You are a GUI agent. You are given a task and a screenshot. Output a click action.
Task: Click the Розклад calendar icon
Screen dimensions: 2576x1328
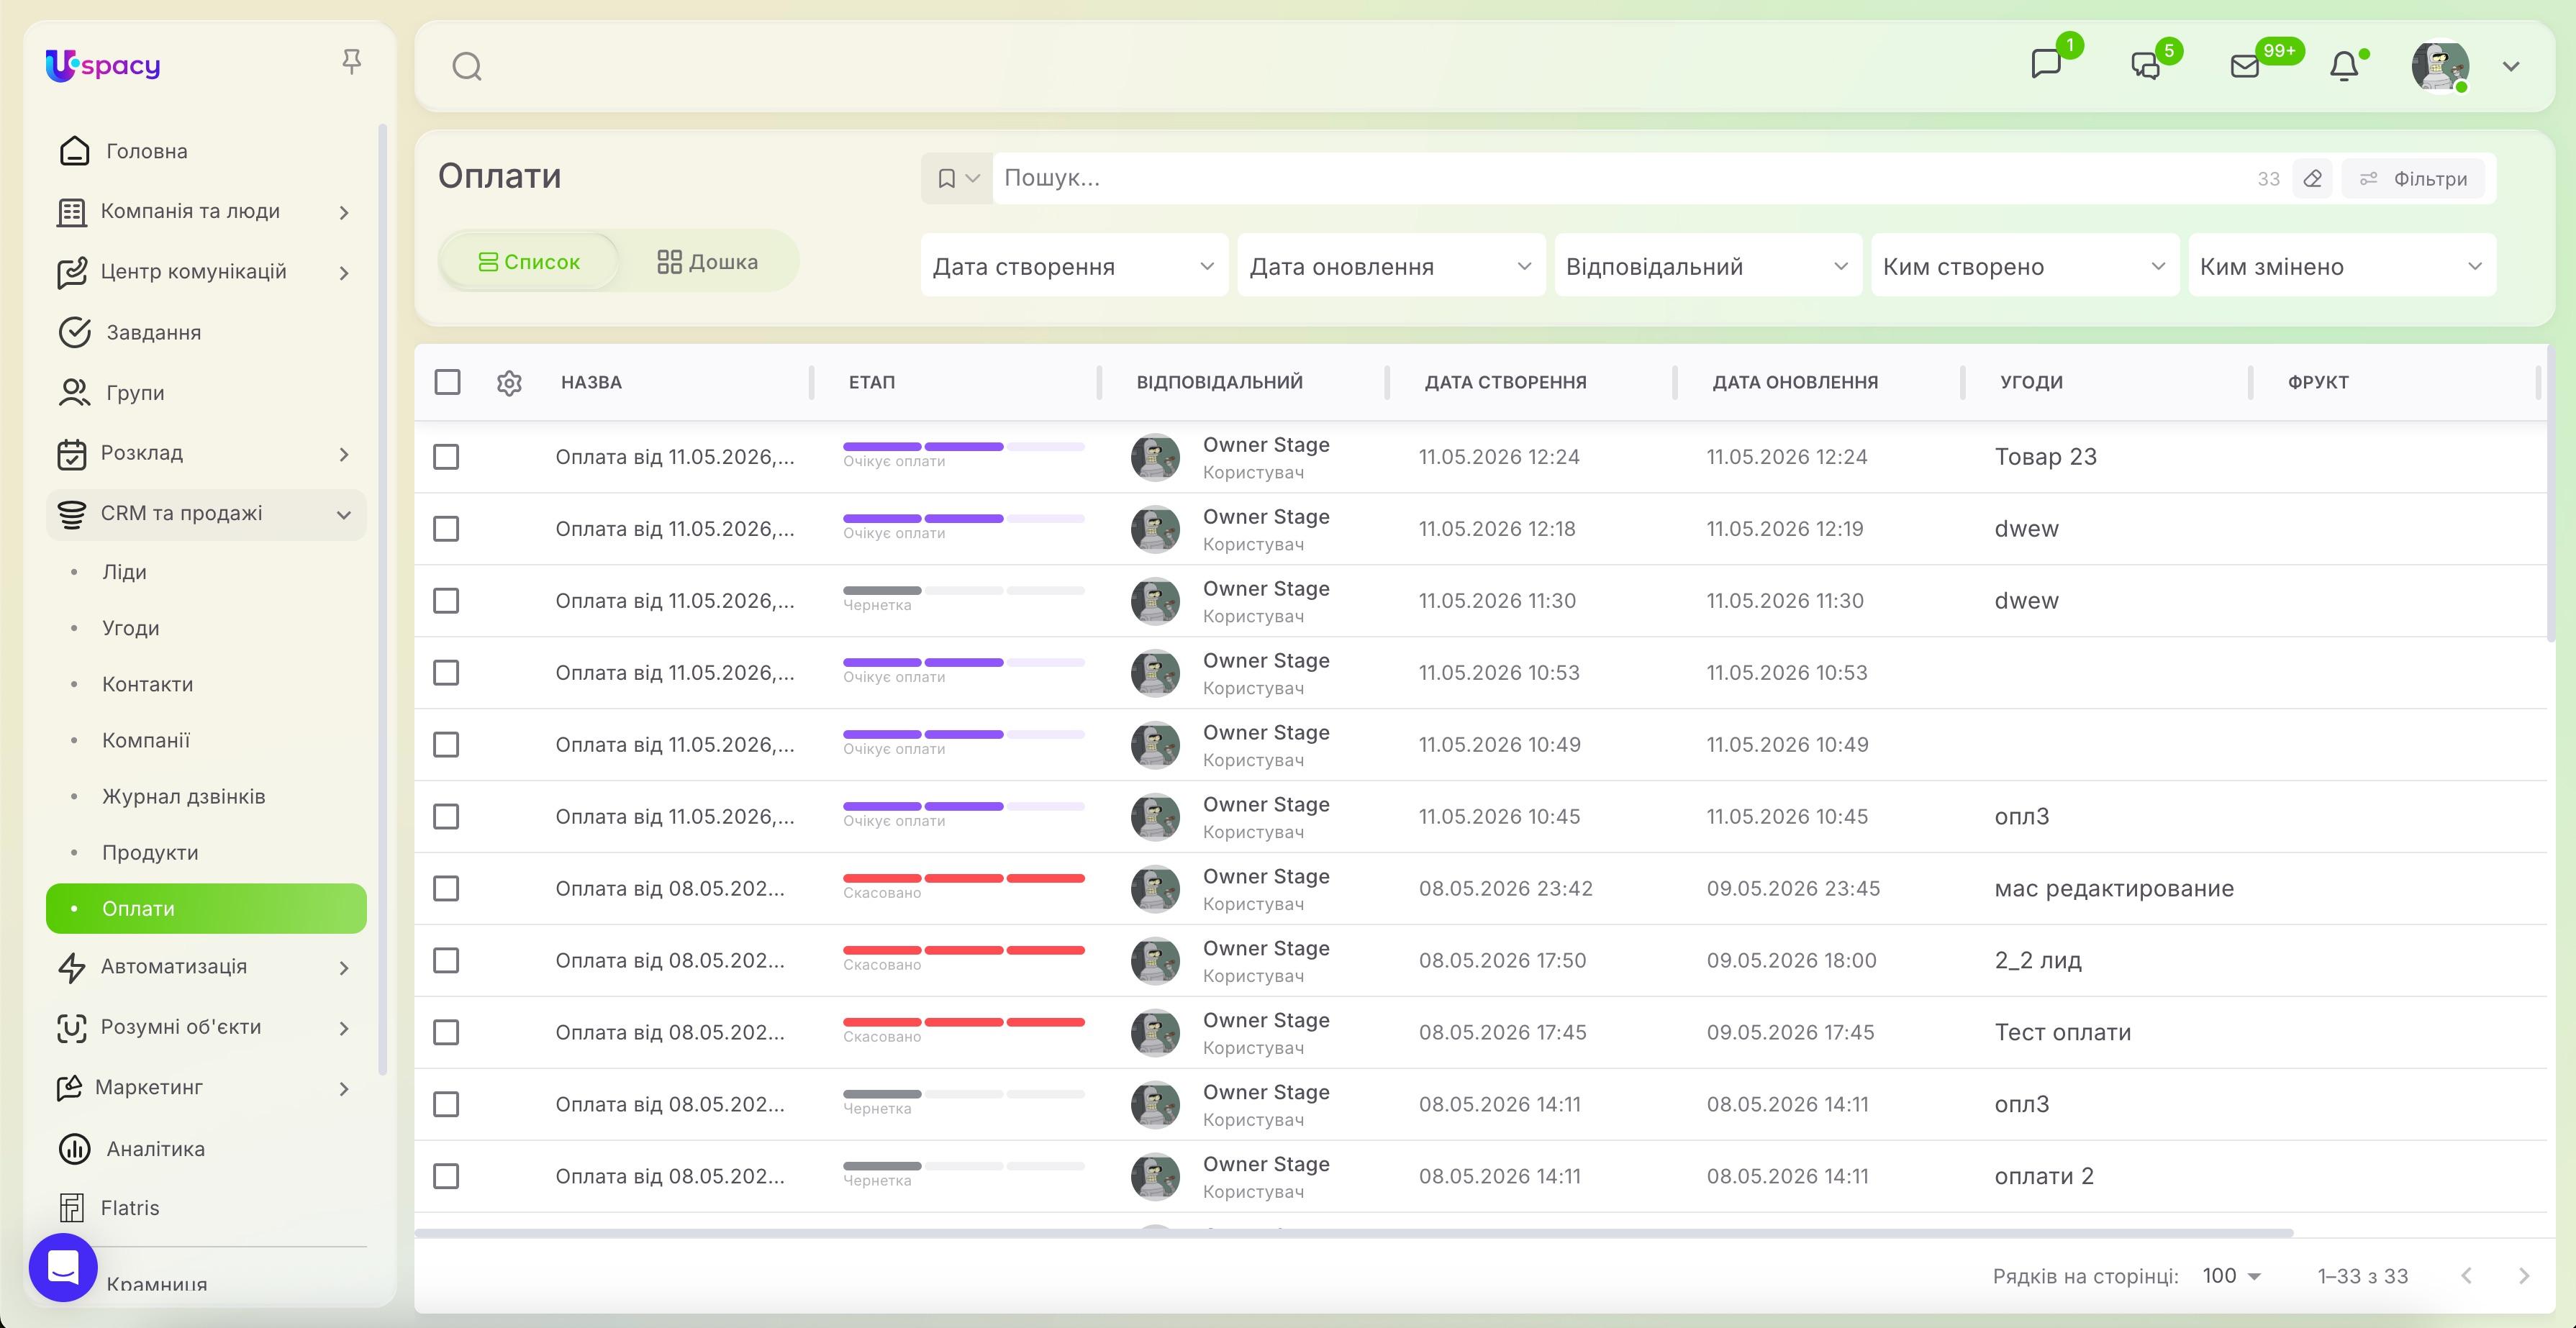pyautogui.click(x=71, y=454)
